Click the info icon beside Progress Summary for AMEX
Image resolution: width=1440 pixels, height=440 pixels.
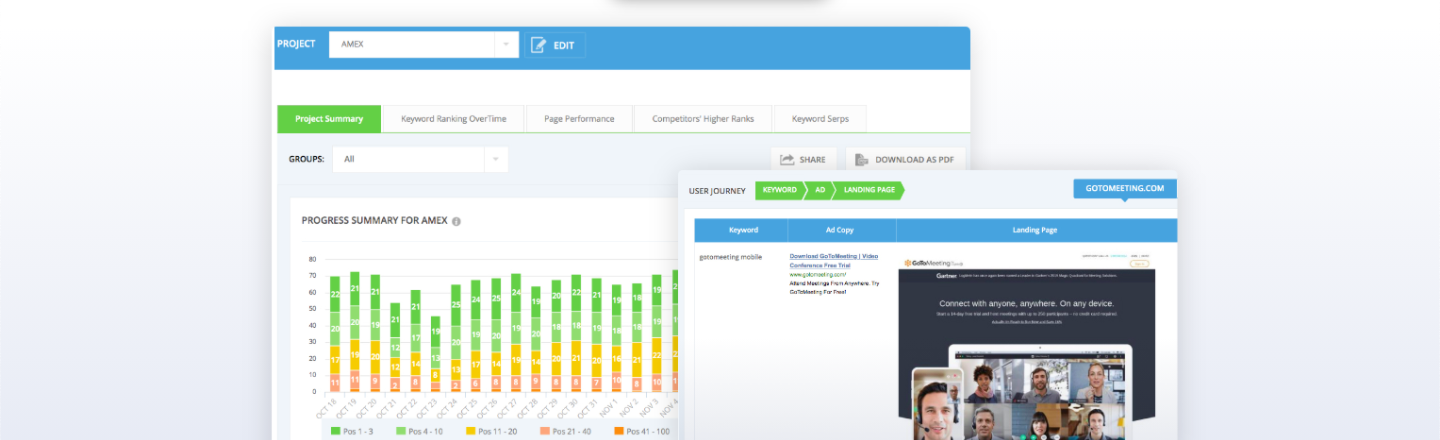456,221
